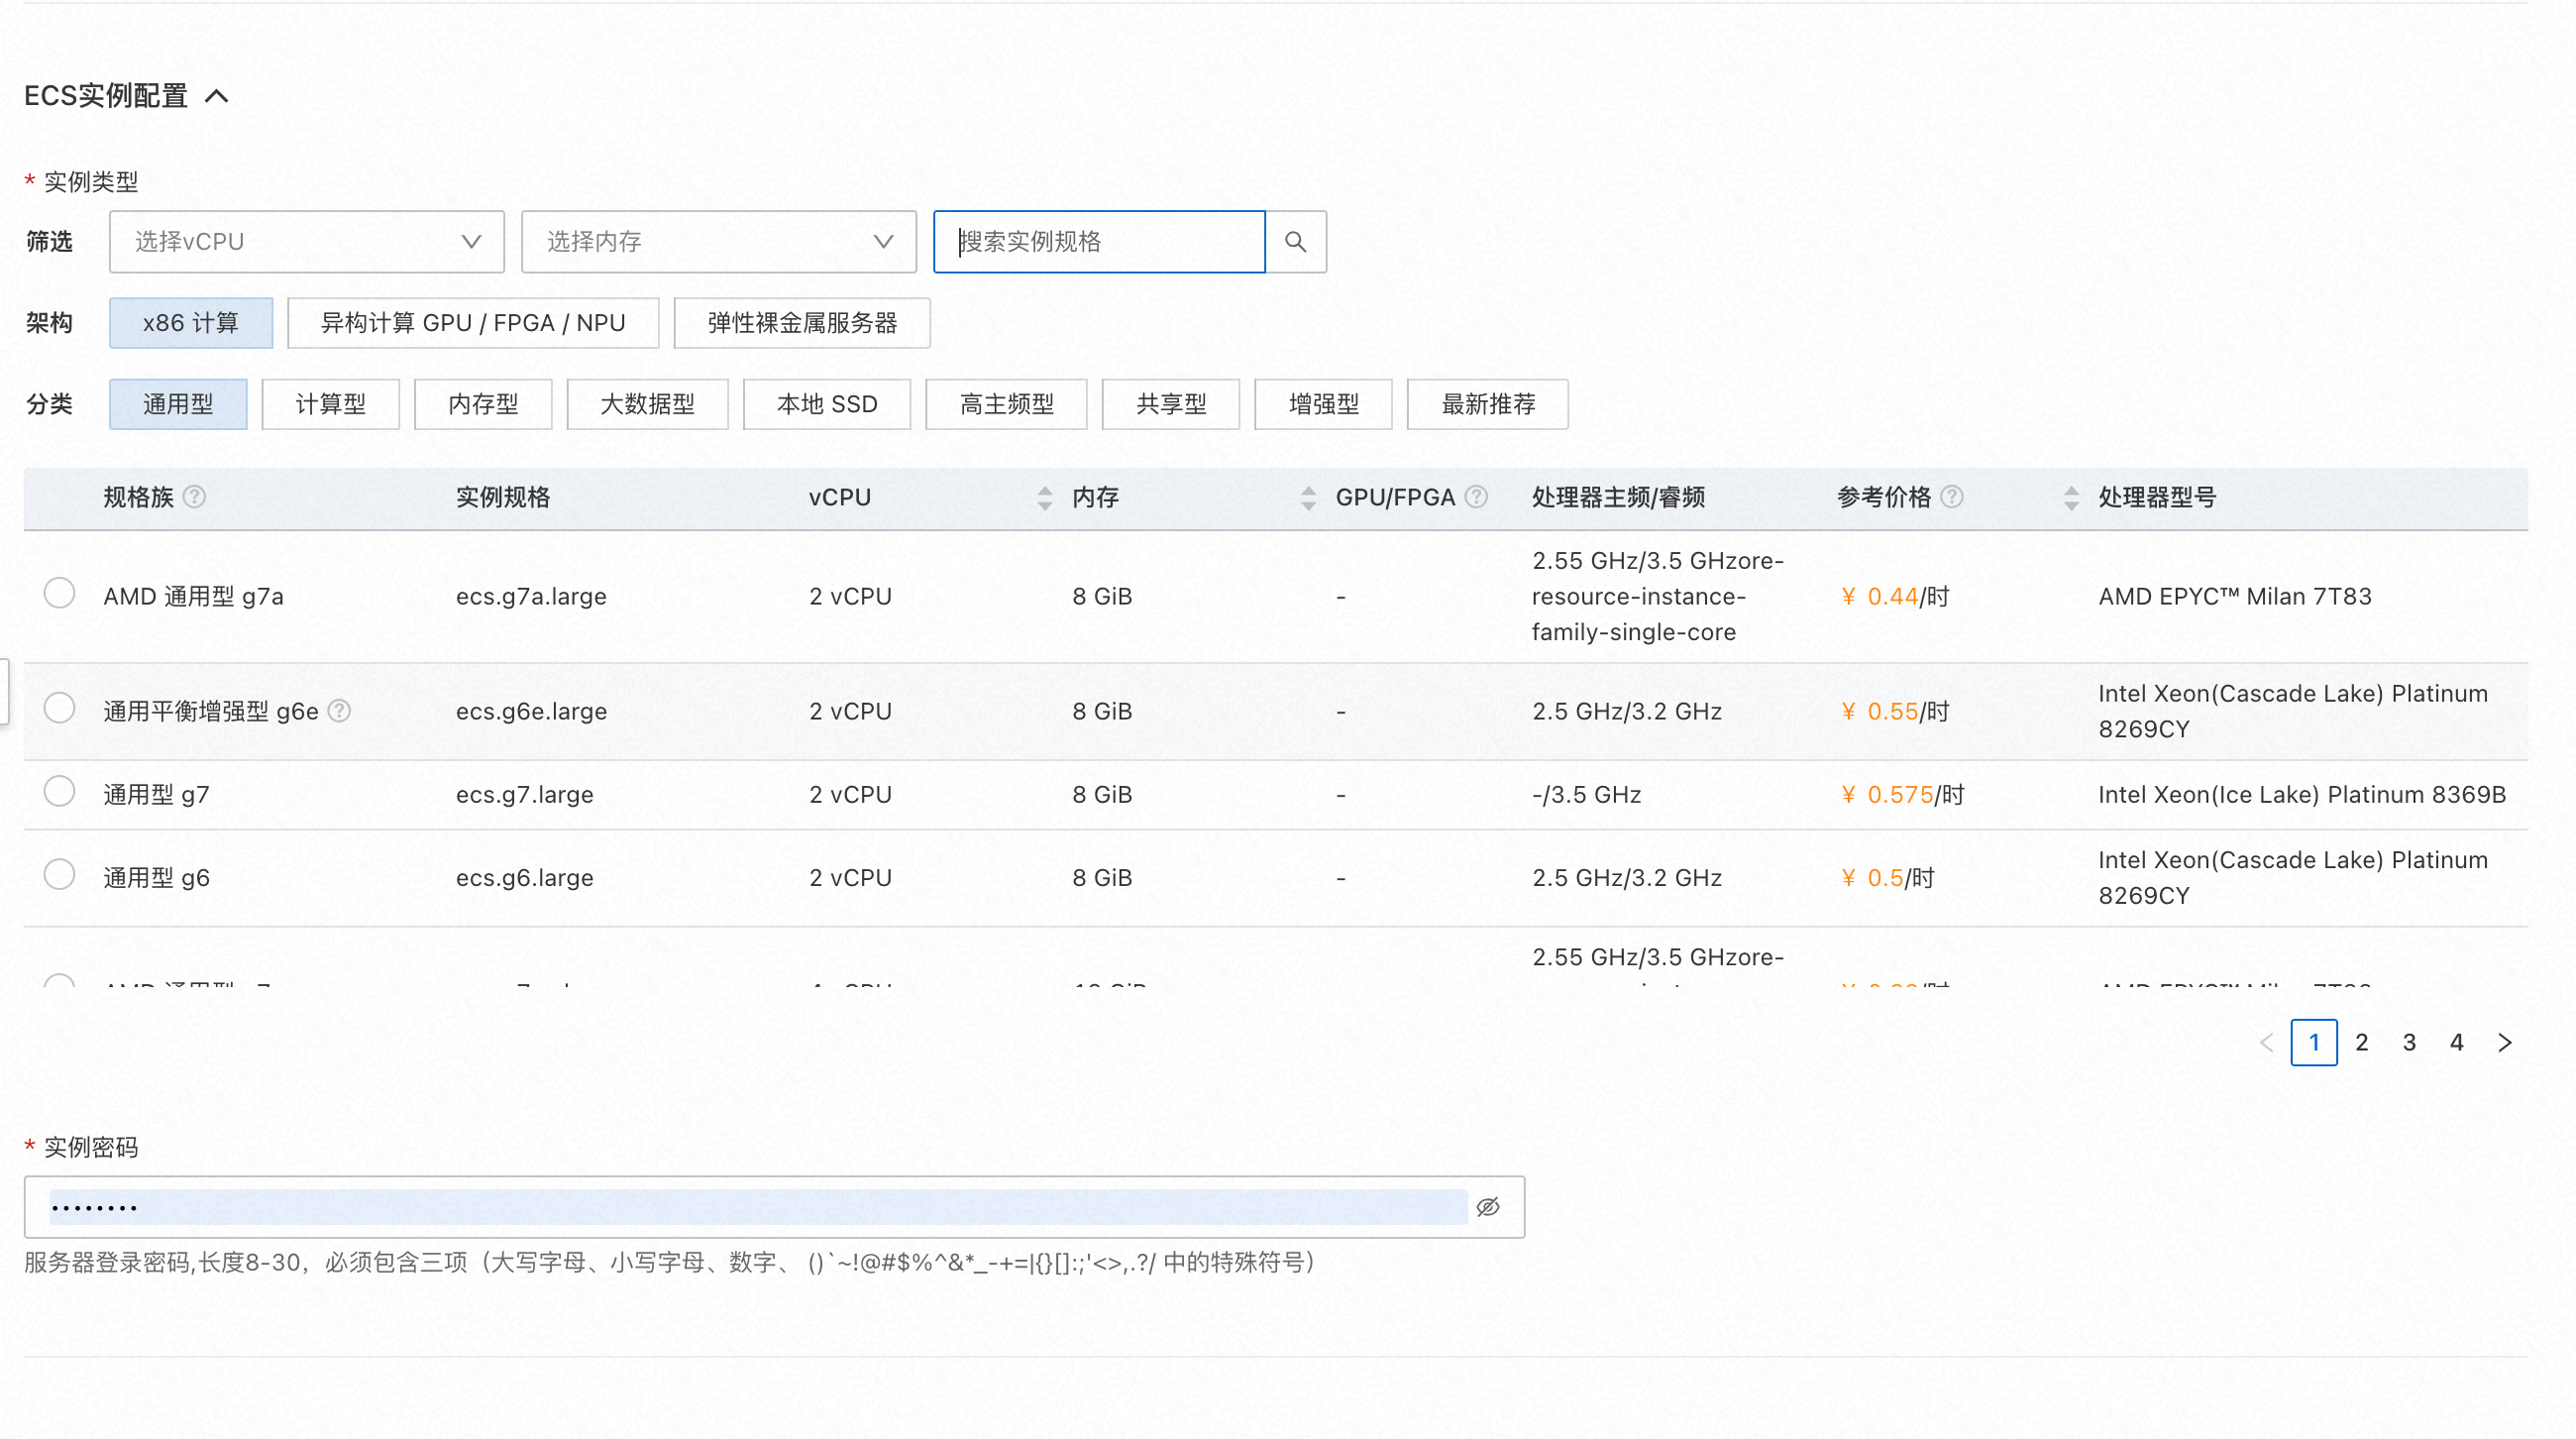Sort by vCPU column arrows
Screen dimensions: 2576x1439
coord(1045,498)
